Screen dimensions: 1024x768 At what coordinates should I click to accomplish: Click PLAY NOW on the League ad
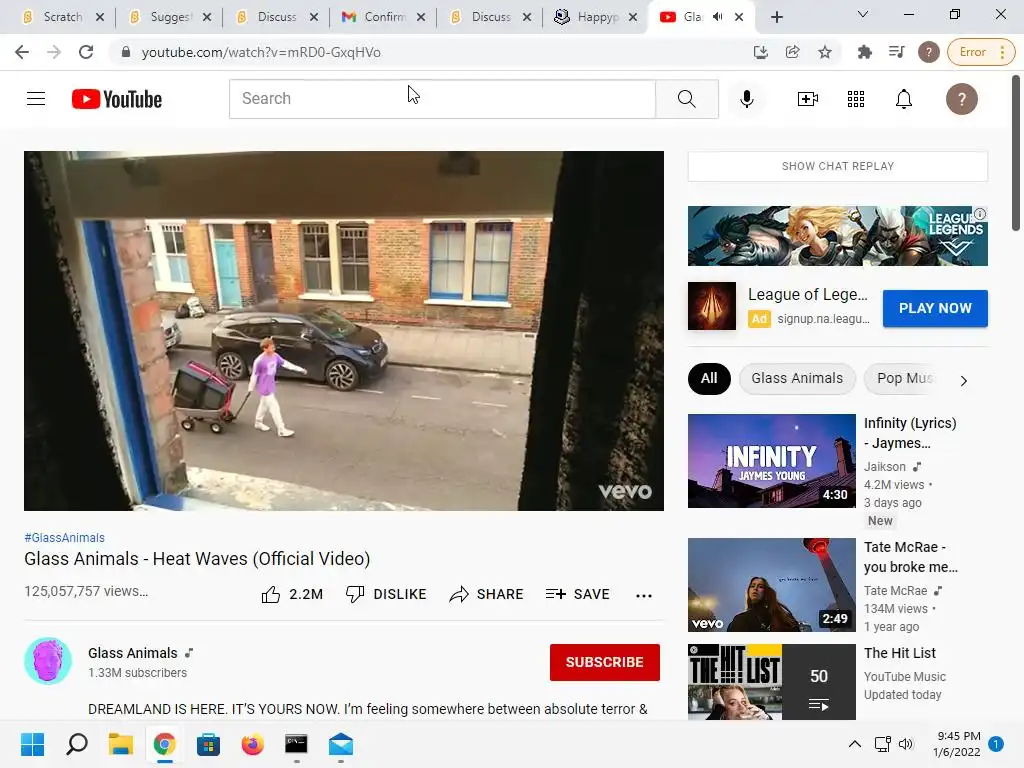[x=935, y=308]
